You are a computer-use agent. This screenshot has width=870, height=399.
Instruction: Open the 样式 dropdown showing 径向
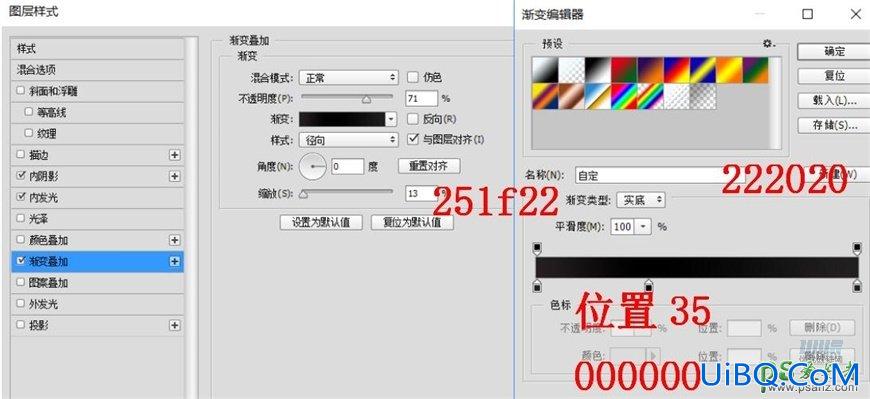[348, 140]
